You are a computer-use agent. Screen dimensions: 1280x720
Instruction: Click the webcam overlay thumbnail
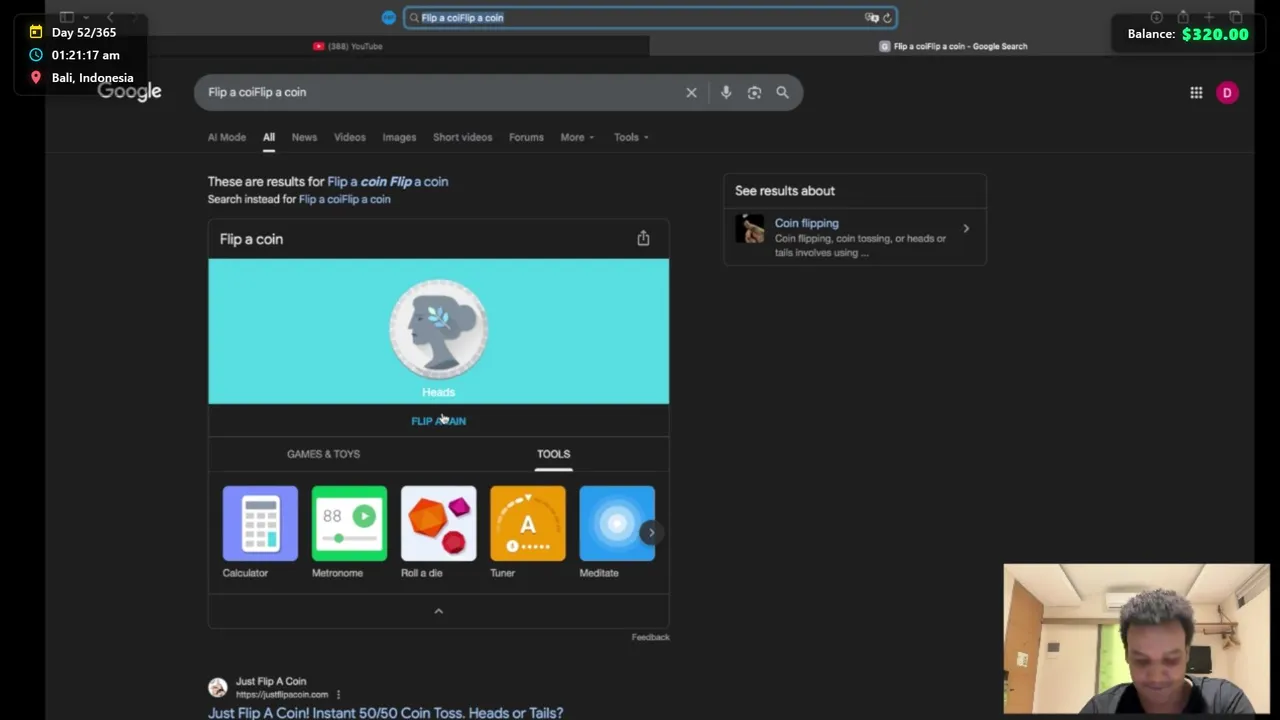(x=1136, y=639)
